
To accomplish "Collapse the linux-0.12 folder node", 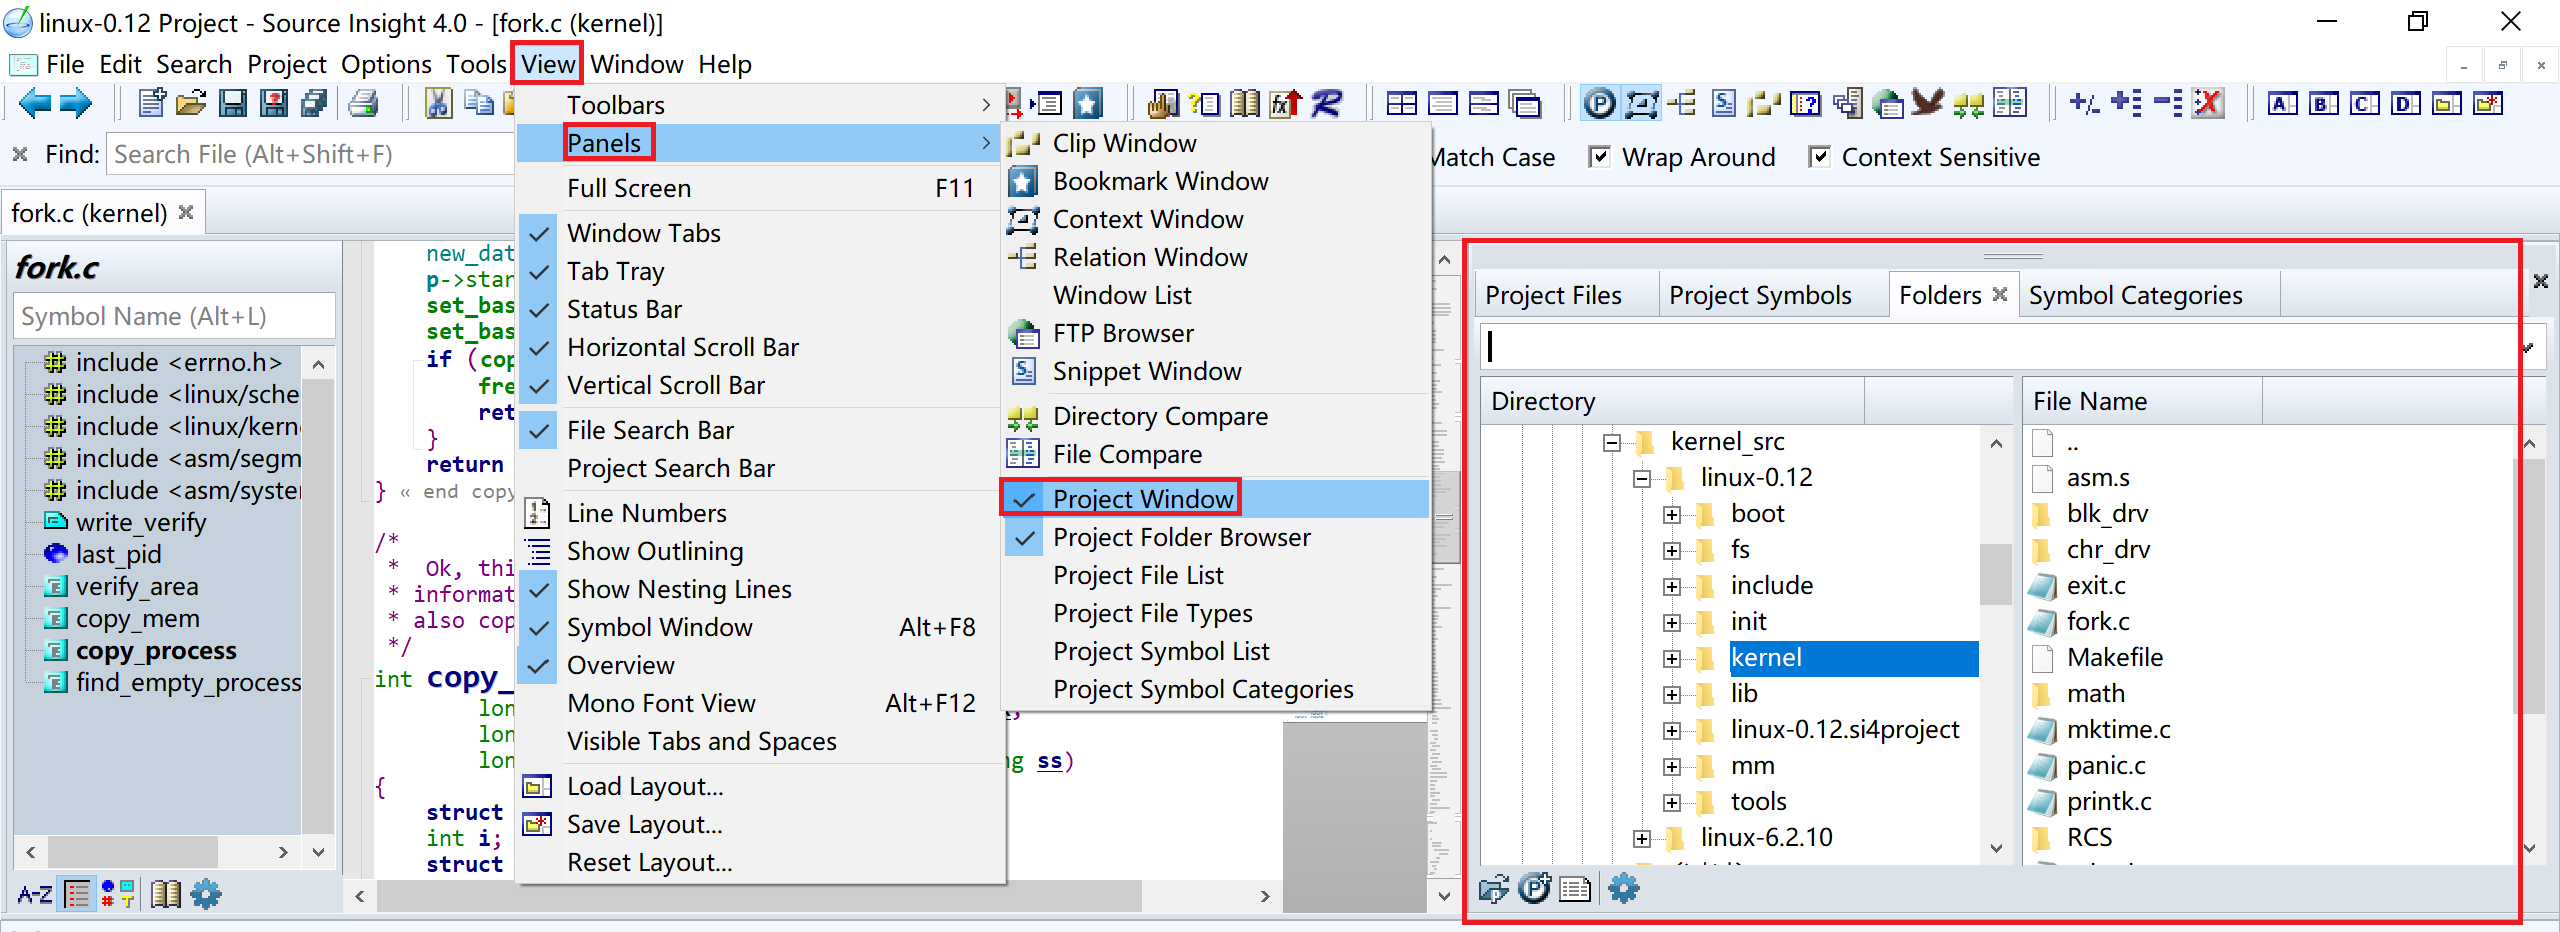I will coord(1641,478).
